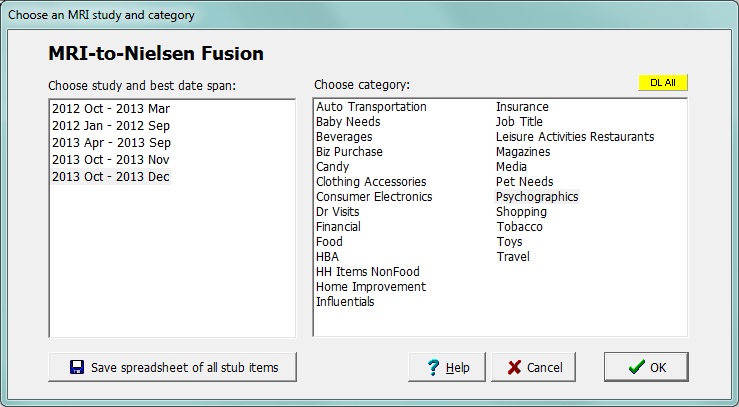
Task: Select the Shopping category
Action: [x=521, y=212]
